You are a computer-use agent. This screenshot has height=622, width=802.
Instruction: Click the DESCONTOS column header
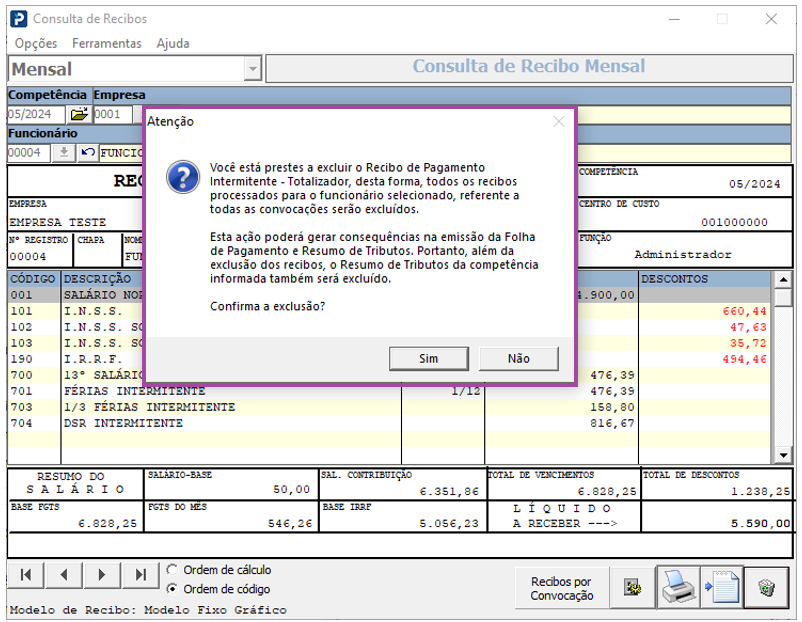tap(705, 279)
